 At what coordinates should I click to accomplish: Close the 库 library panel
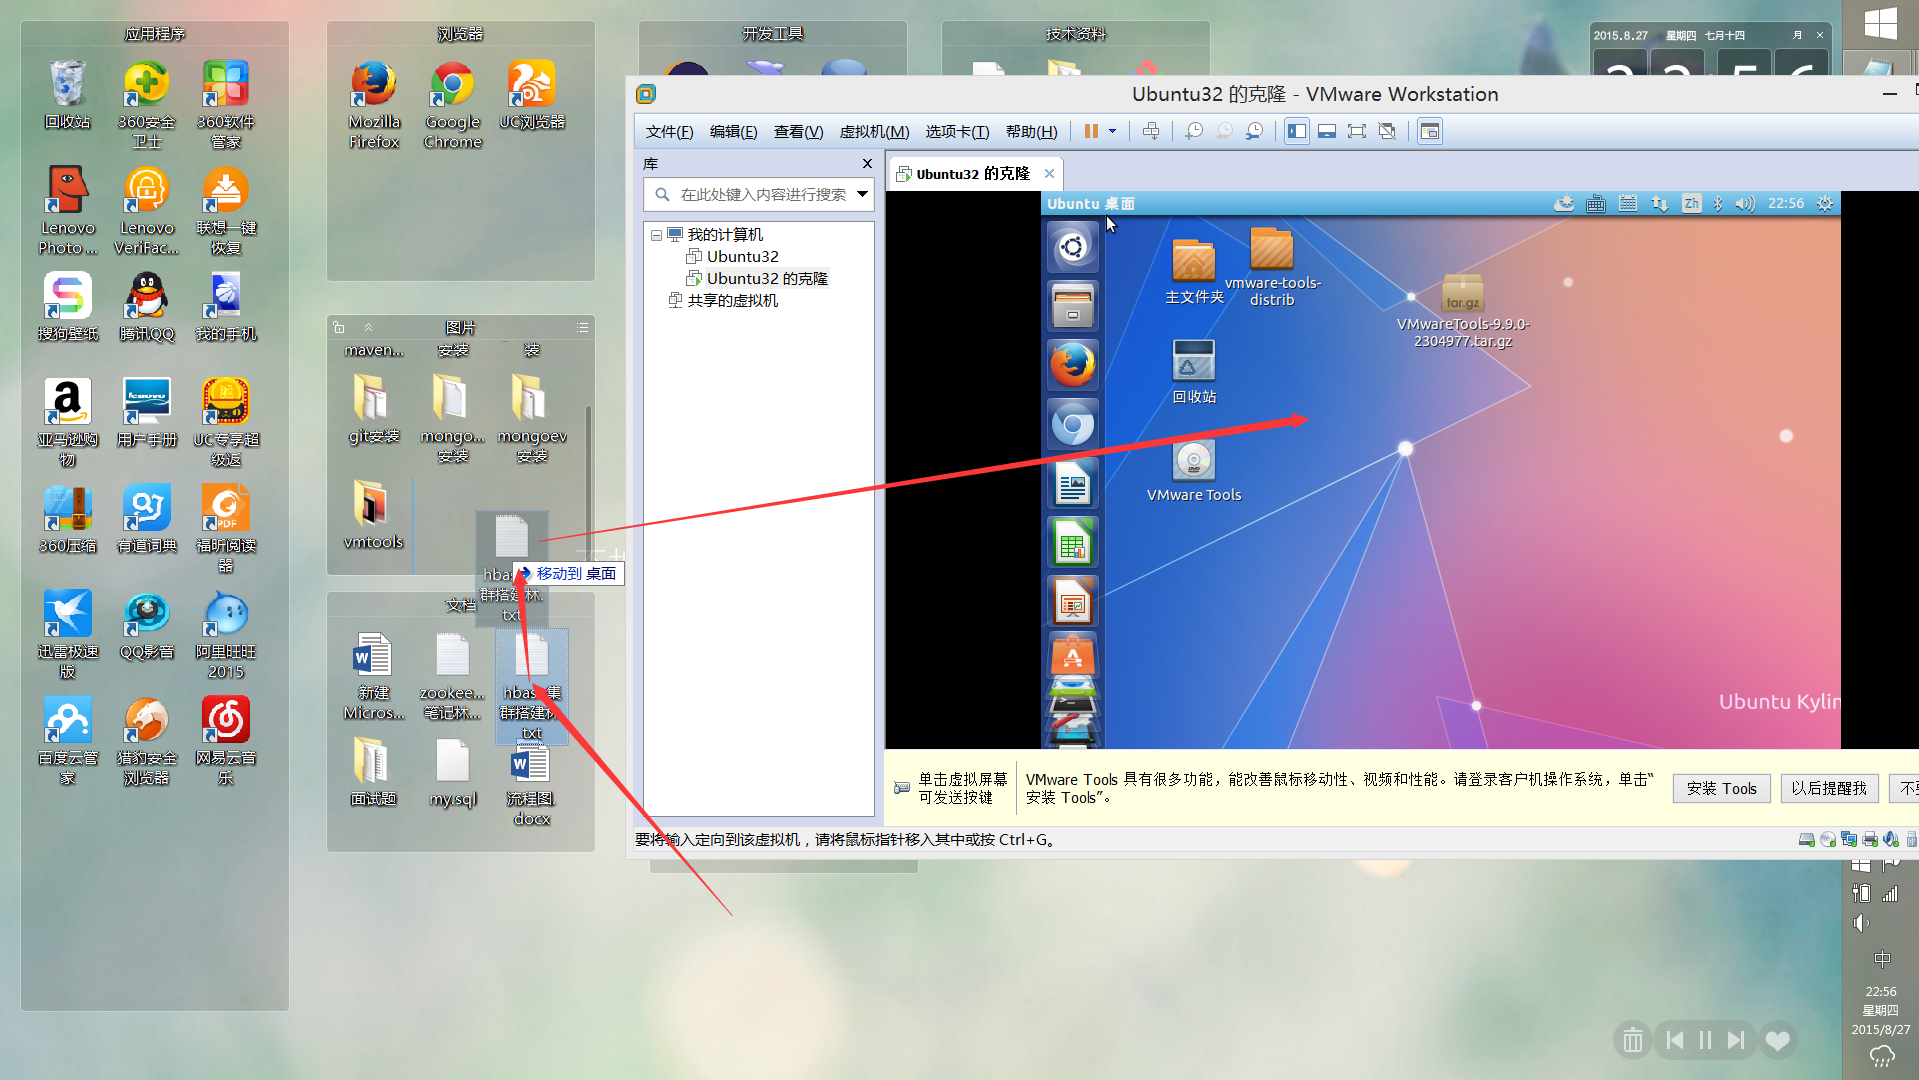point(867,164)
